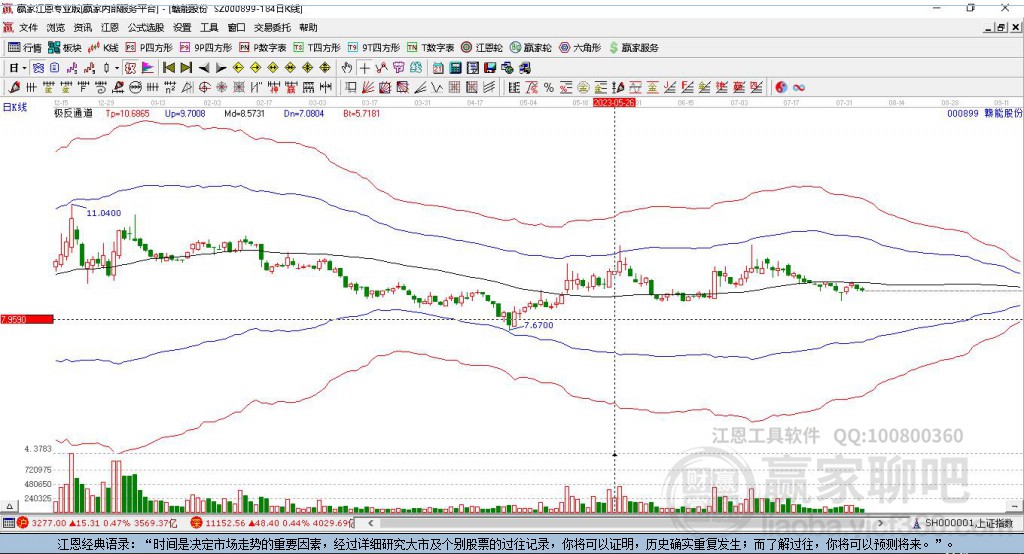This screenshot has height=554, width=1024.
Task: Restore the inner chart window
Action: click(x=1001, y=27)
